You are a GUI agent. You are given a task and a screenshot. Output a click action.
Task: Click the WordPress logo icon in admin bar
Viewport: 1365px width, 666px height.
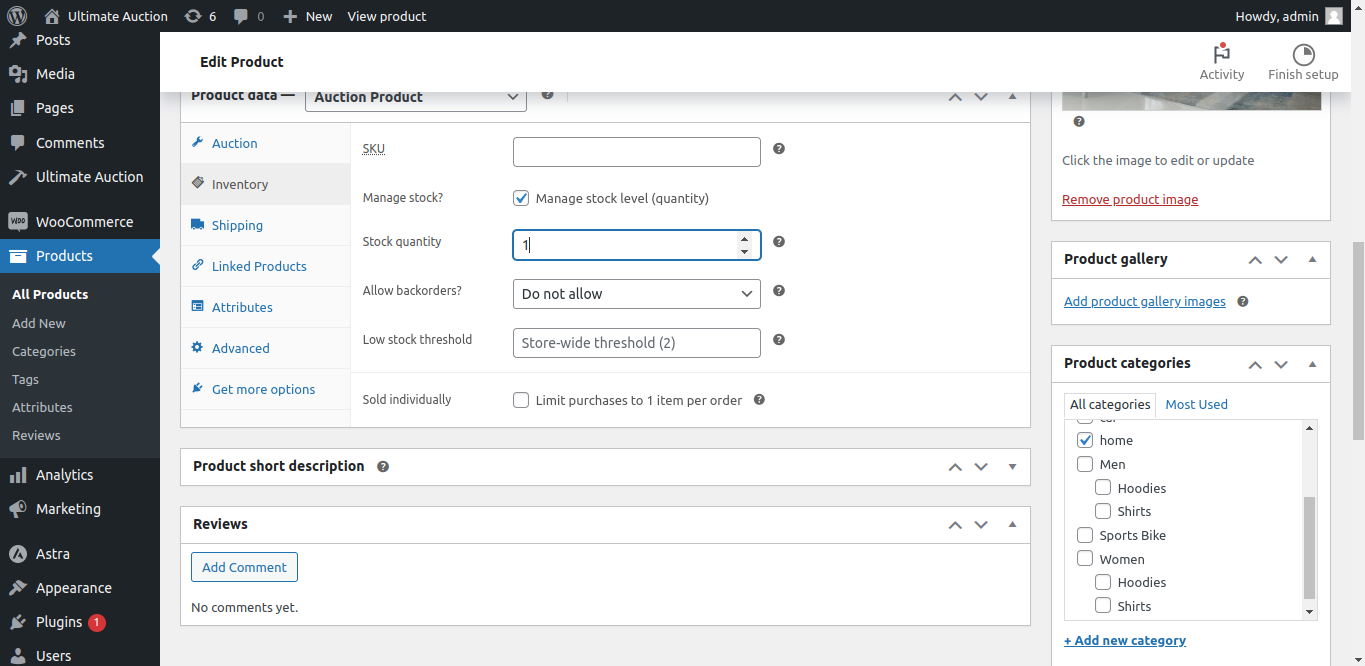(16, 16)
